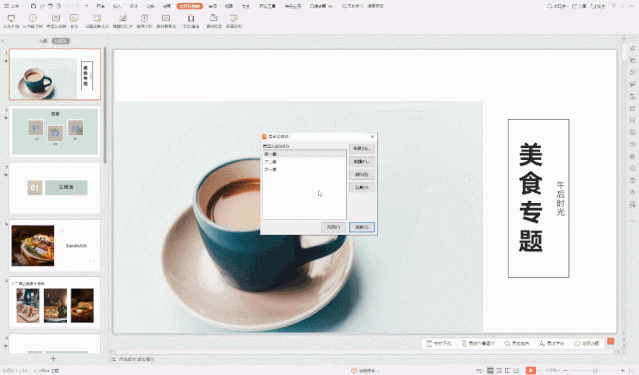Click the speaker notes ribbon icon
The image size is (639, 375).
[x=166, y=18]
